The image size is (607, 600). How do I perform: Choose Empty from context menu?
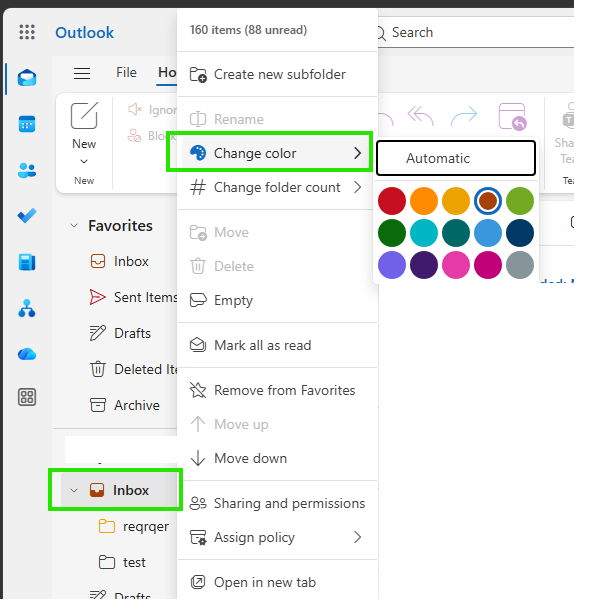pyautogui.click(x=277, y=300)
